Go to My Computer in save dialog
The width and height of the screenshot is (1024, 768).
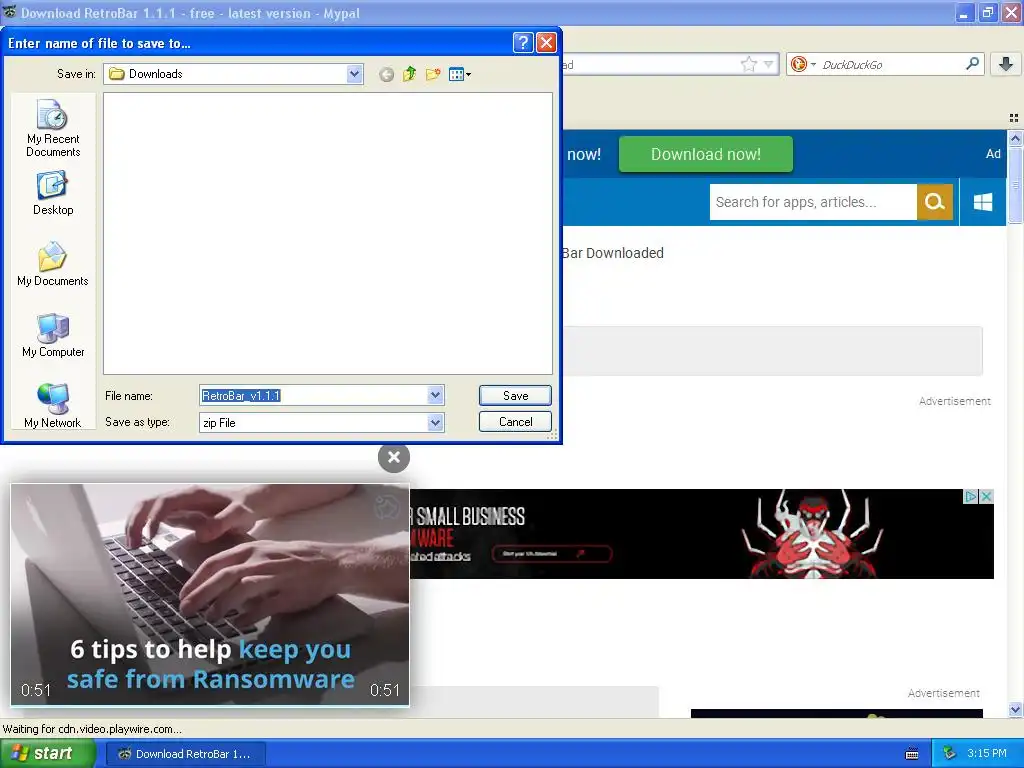pos(53,335)
